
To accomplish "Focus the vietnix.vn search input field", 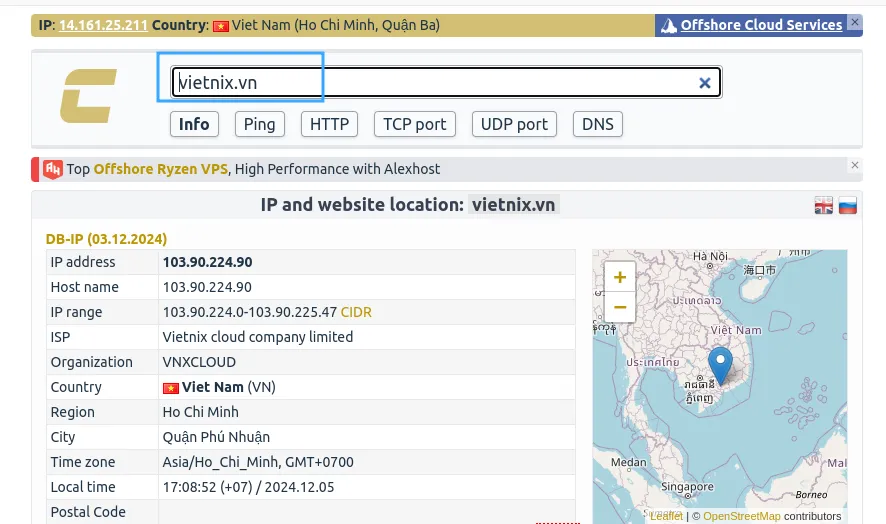I will pos(446,83).
